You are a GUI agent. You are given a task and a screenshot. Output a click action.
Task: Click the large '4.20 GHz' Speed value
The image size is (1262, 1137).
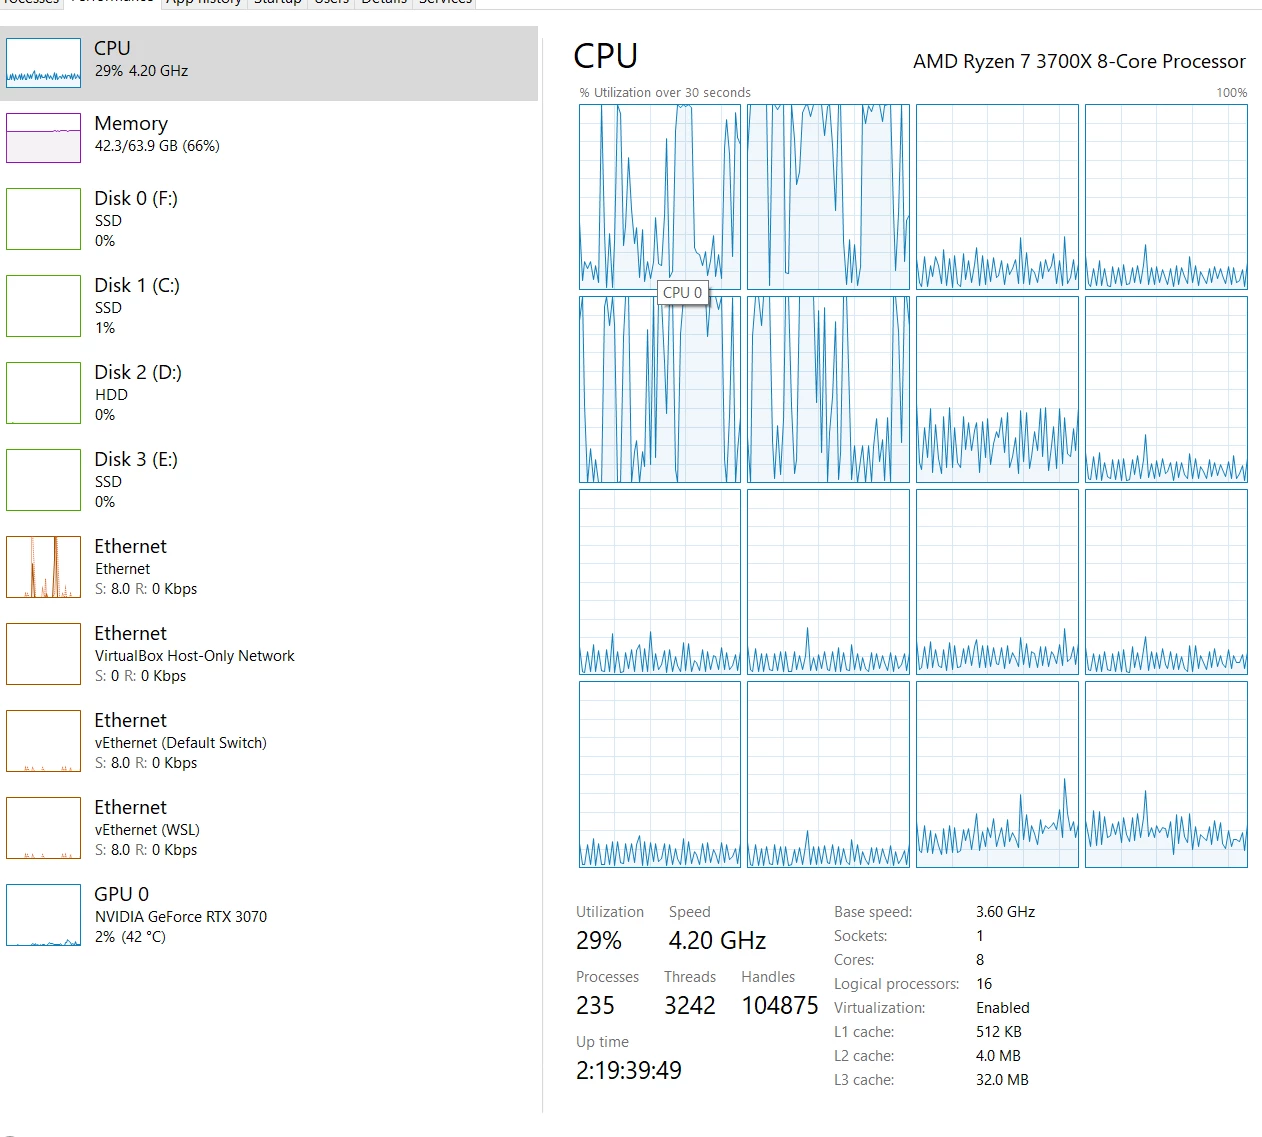click(x=717, y=941)
